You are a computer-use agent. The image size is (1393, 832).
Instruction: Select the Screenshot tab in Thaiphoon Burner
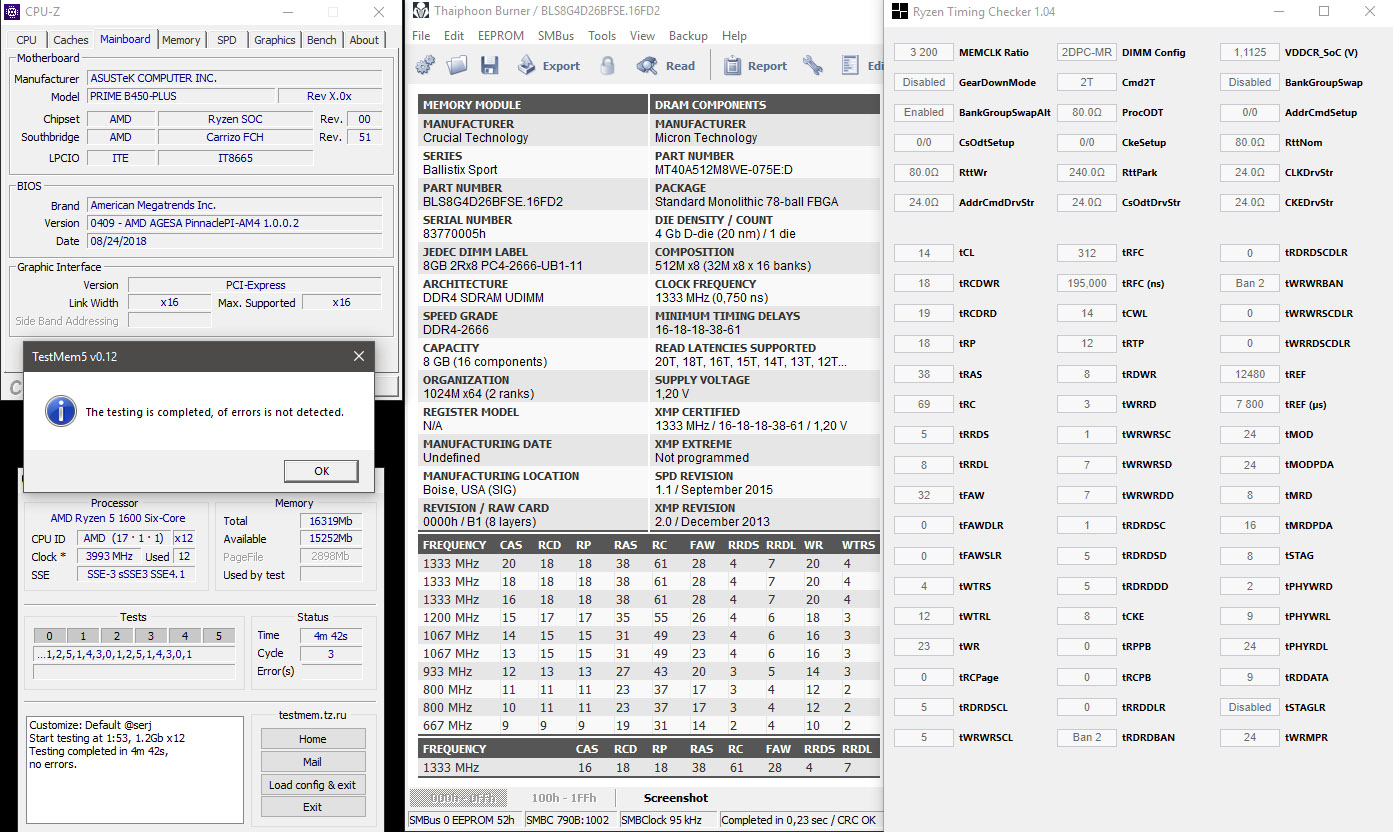click(x=676, y=798)
